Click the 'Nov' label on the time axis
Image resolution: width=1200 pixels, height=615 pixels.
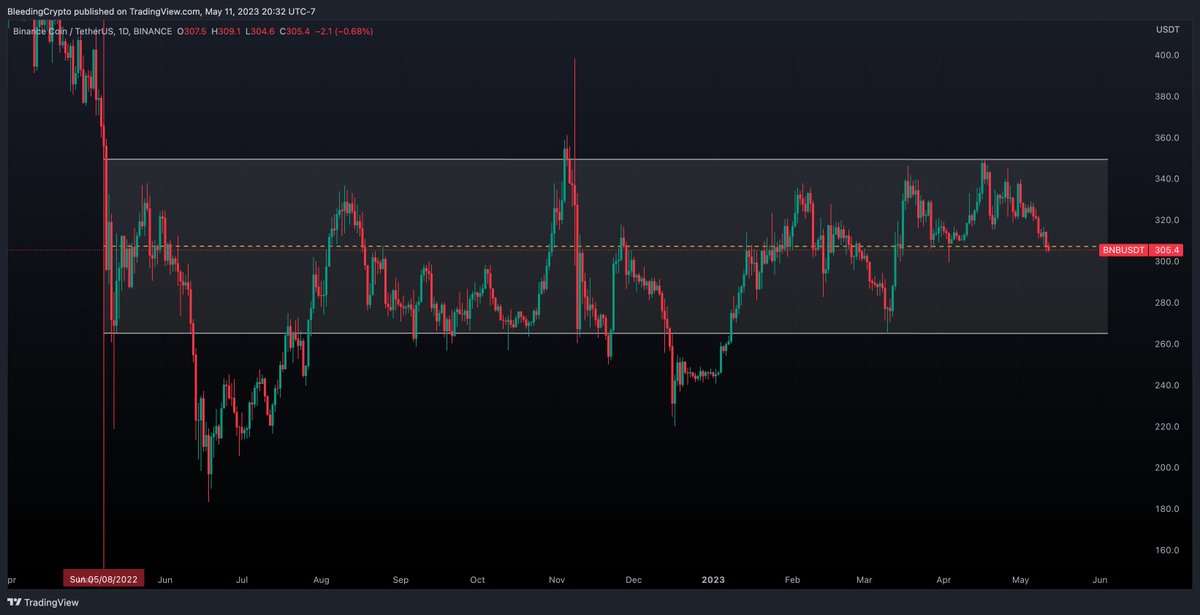point(557,579)
